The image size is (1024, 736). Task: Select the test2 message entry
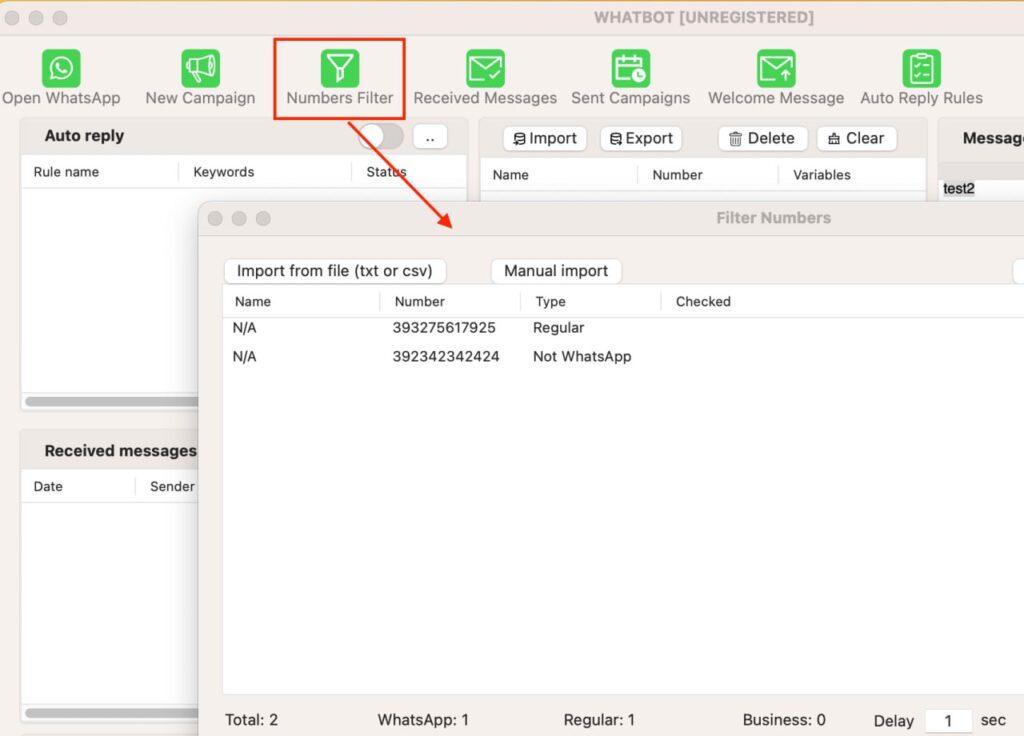pos(959,189)
